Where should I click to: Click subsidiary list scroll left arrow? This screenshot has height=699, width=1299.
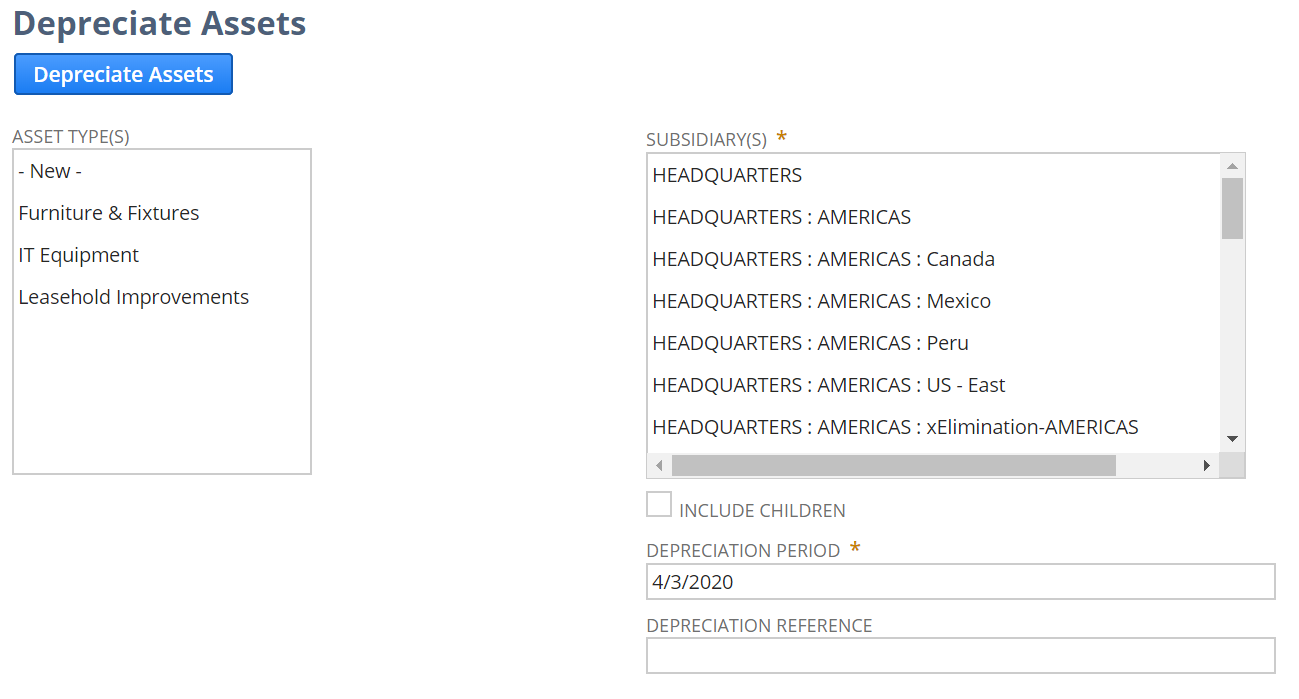[659, 465]
